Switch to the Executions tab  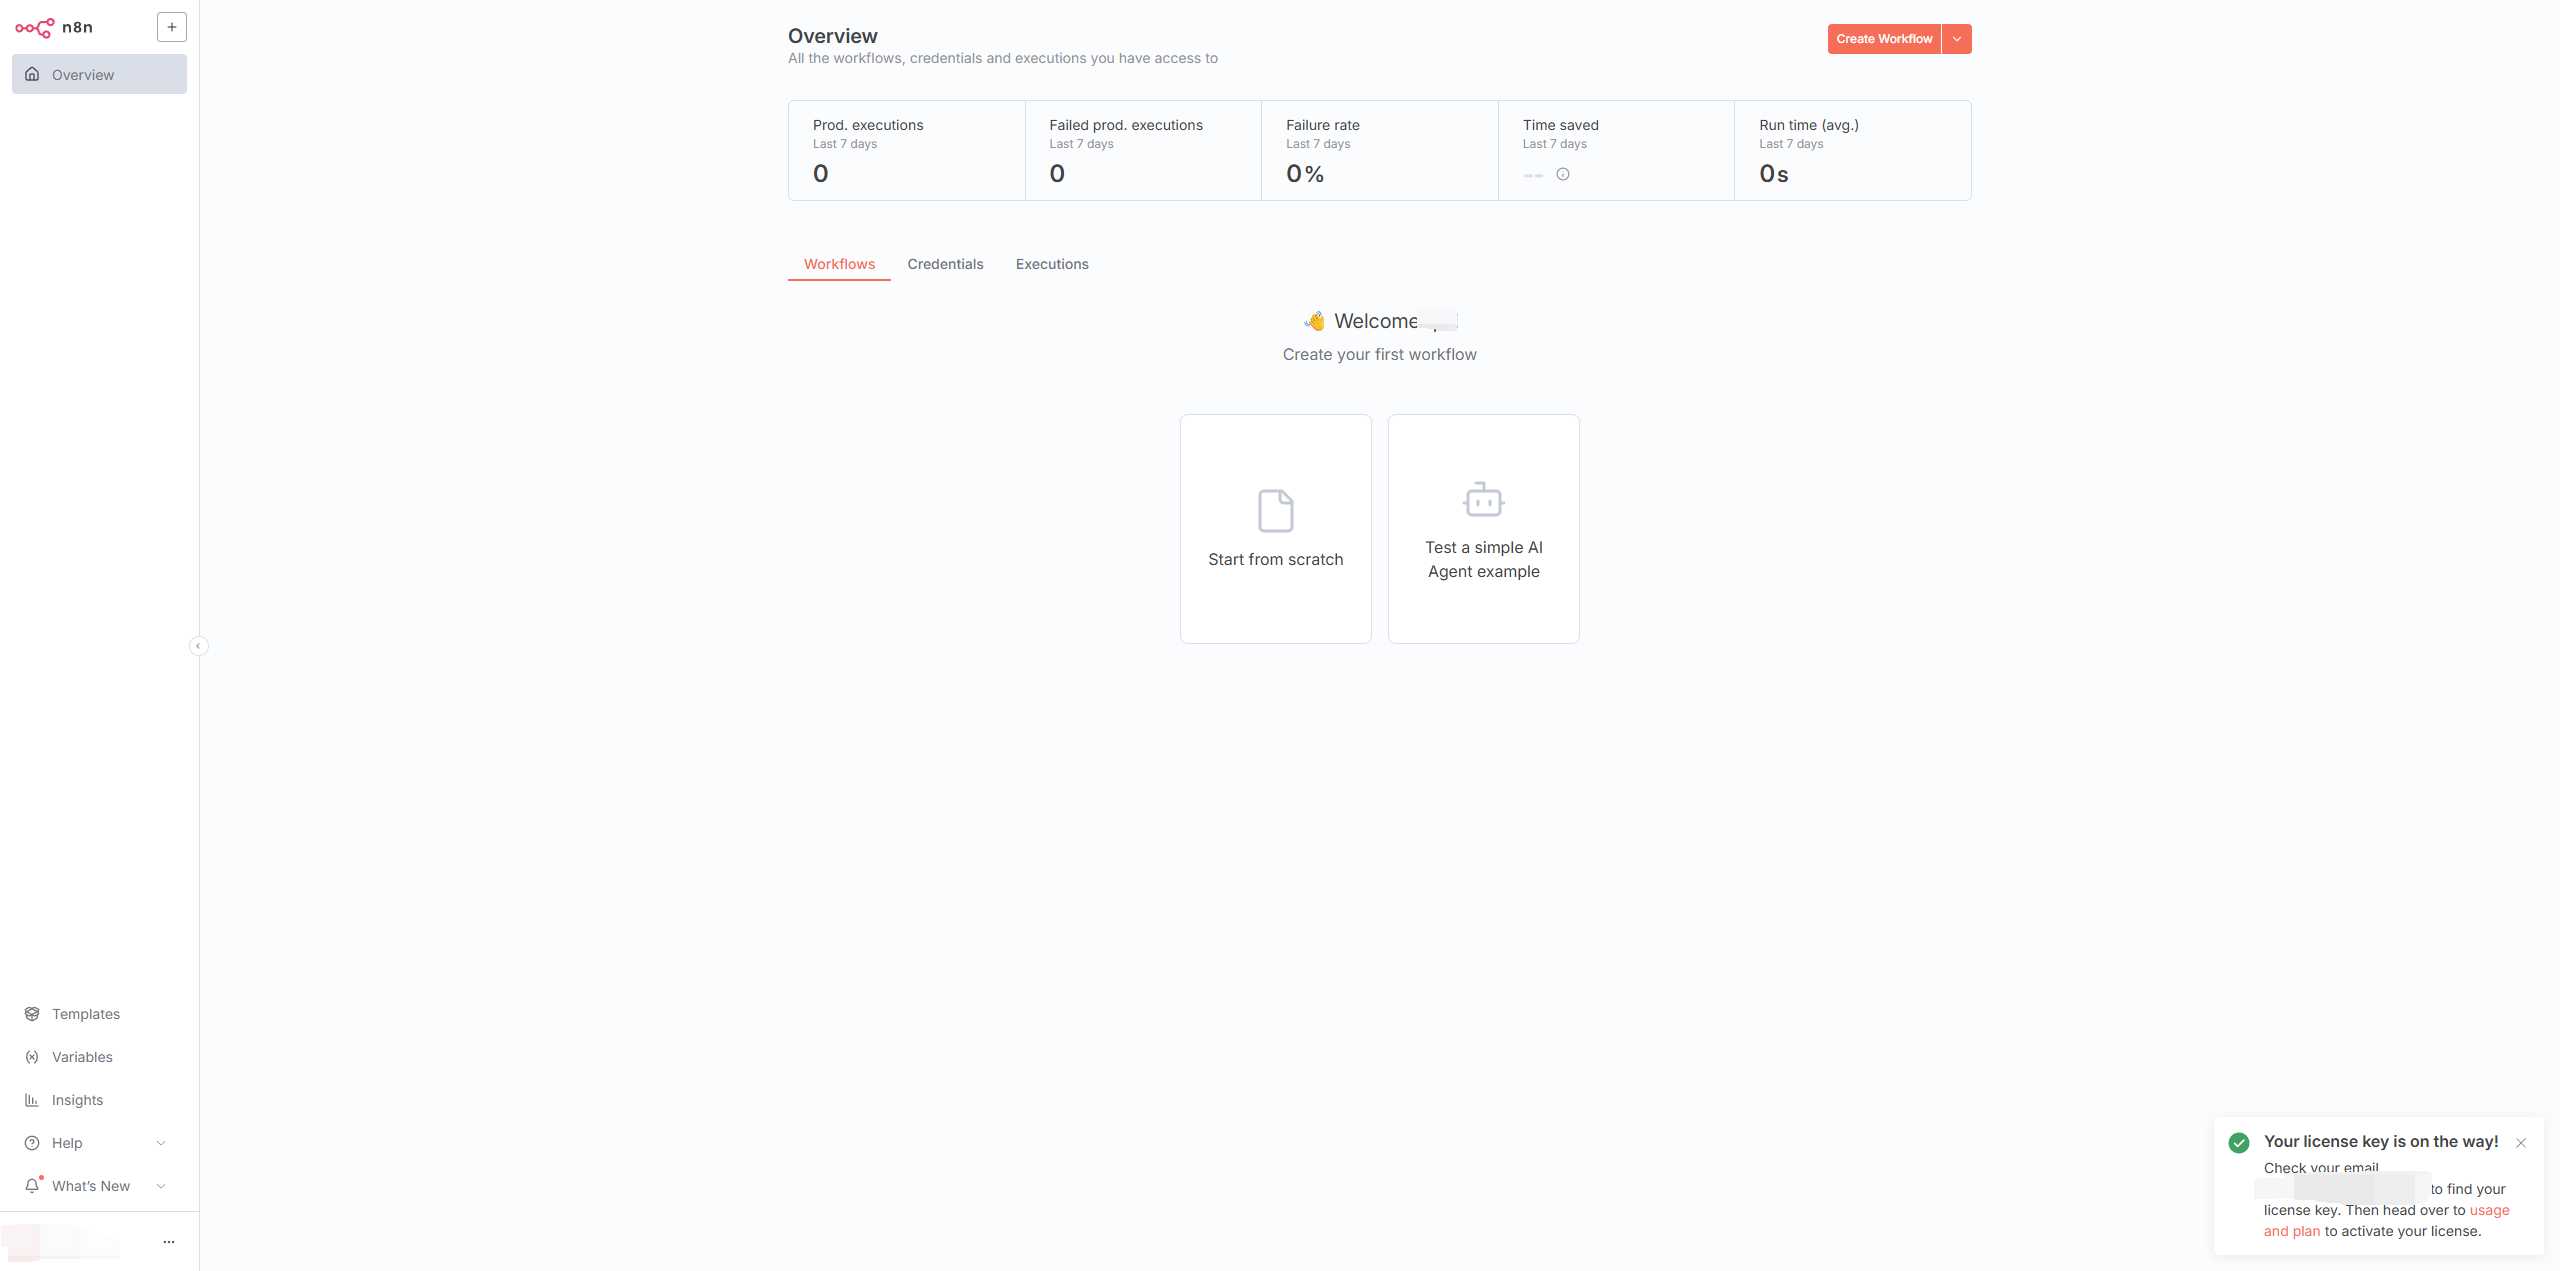pos(1052,264)
